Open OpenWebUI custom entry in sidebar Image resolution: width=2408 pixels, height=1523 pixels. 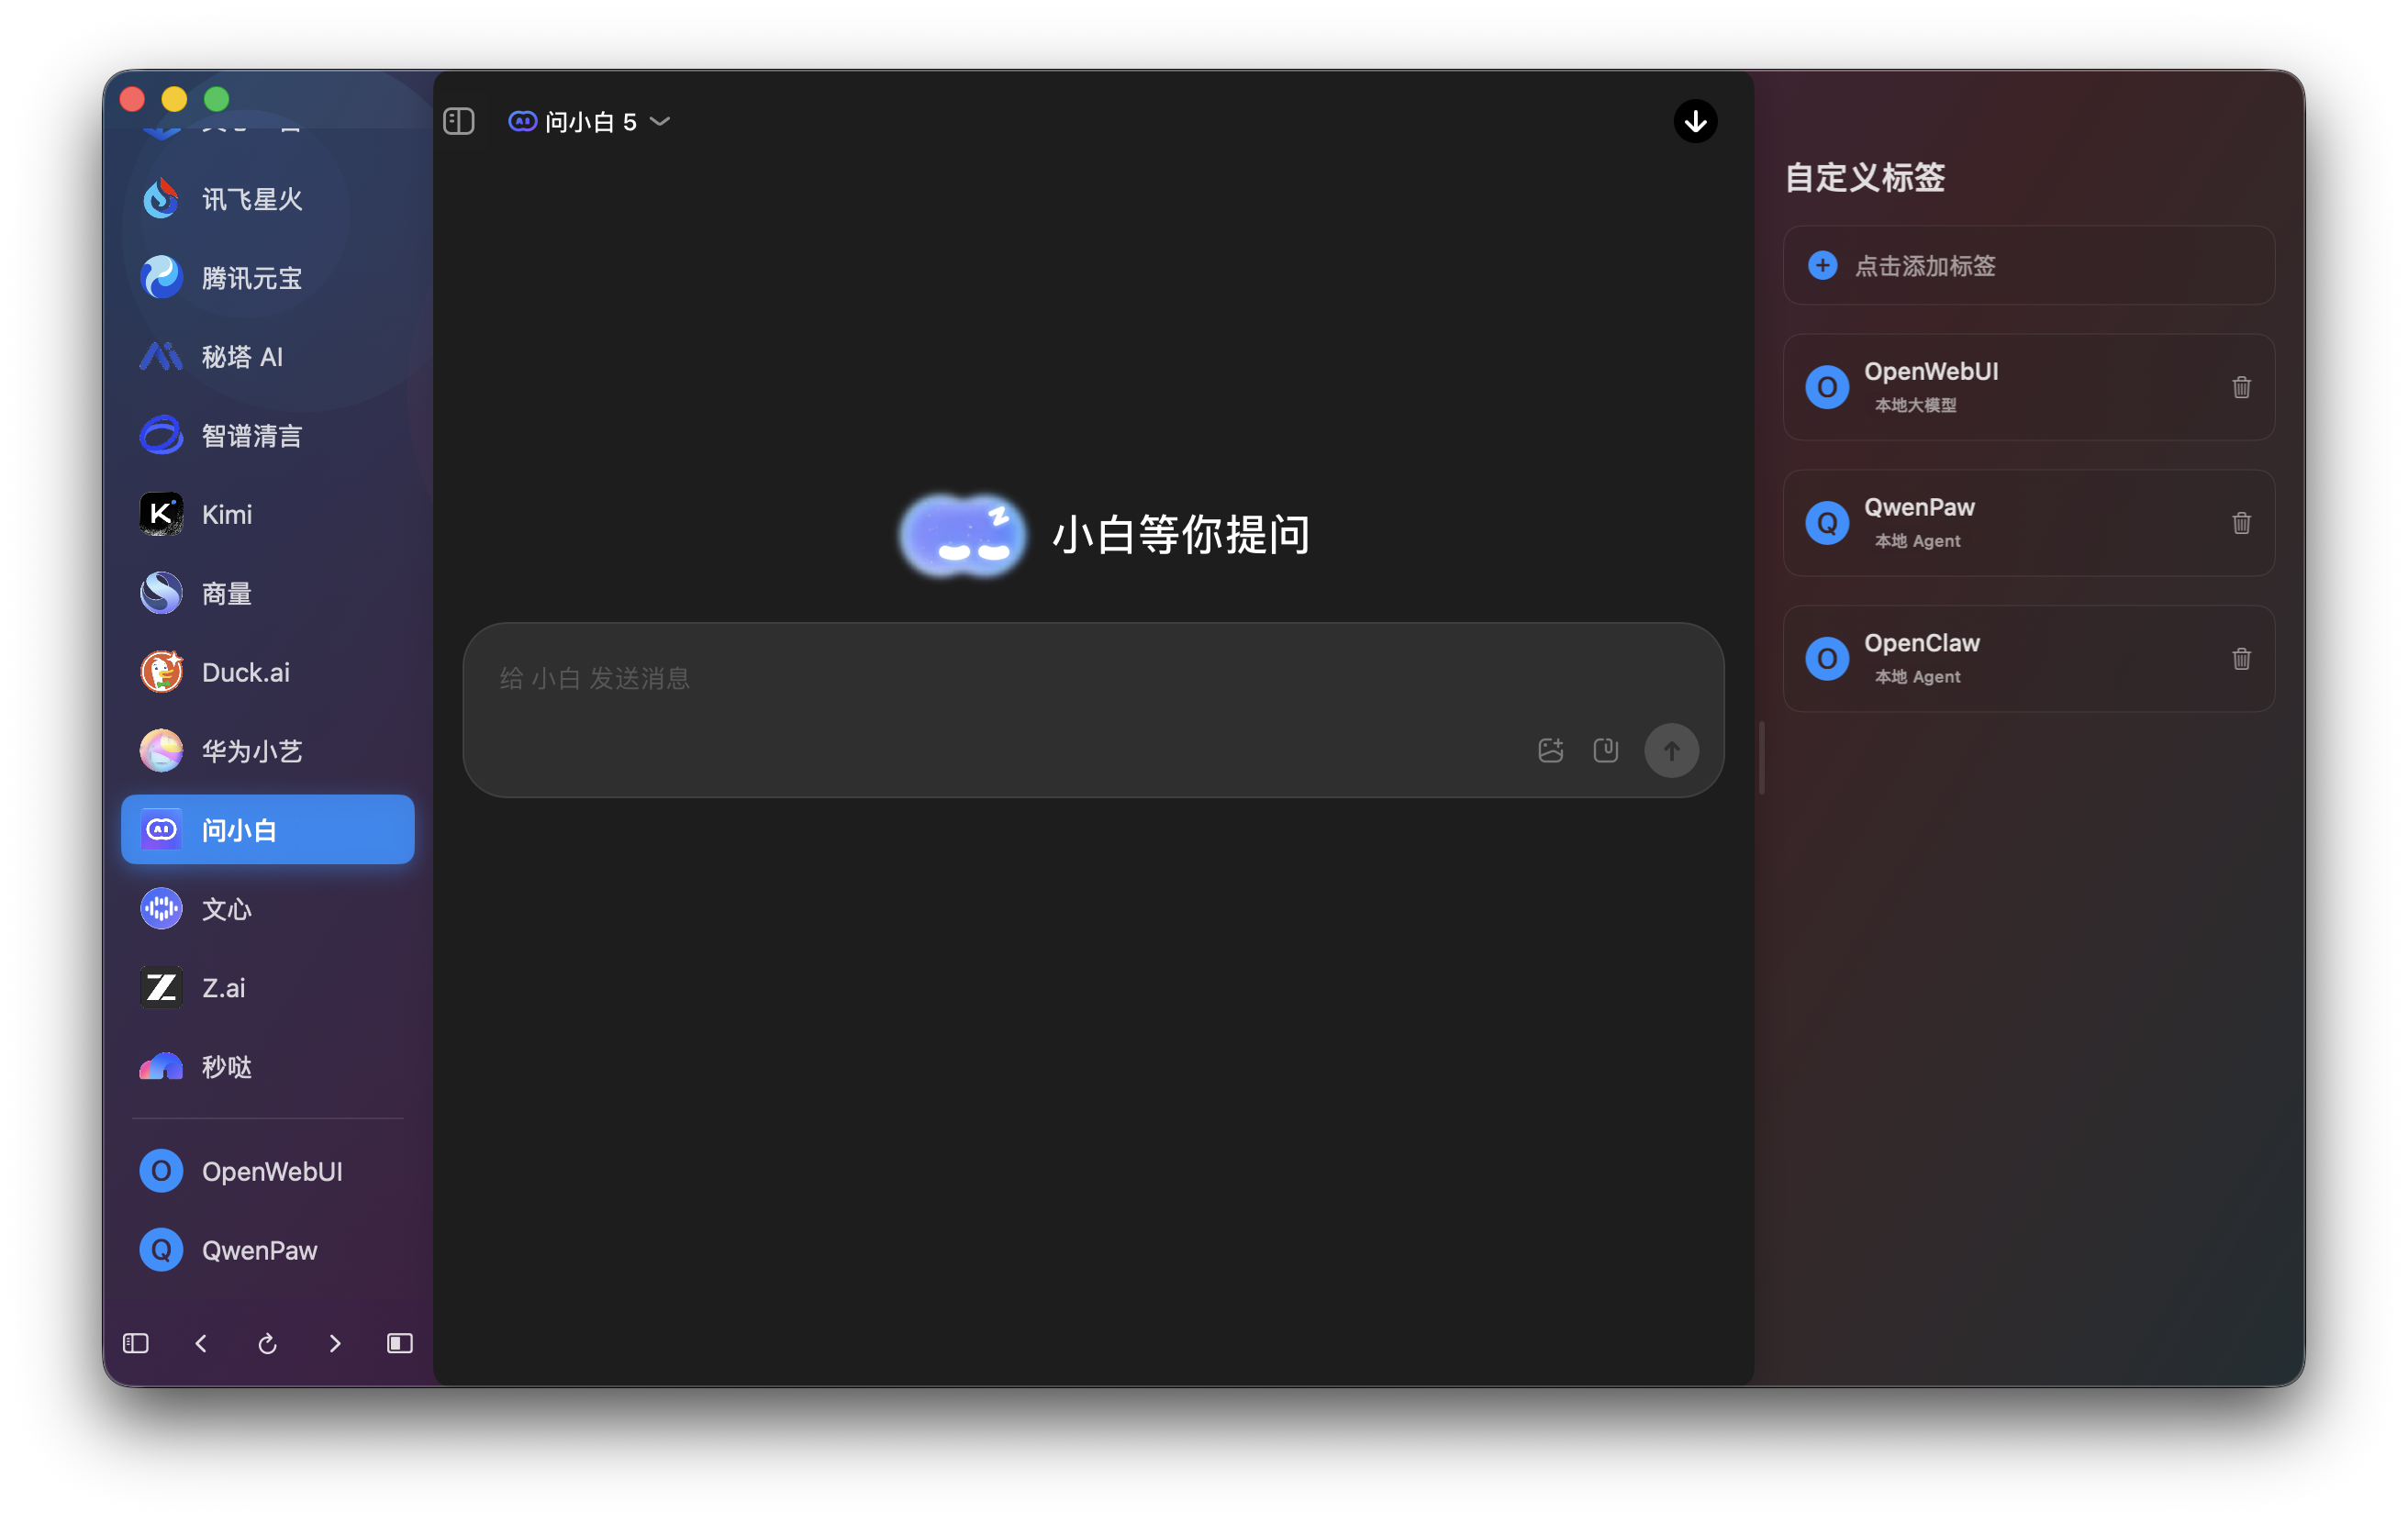(267, 1172)
